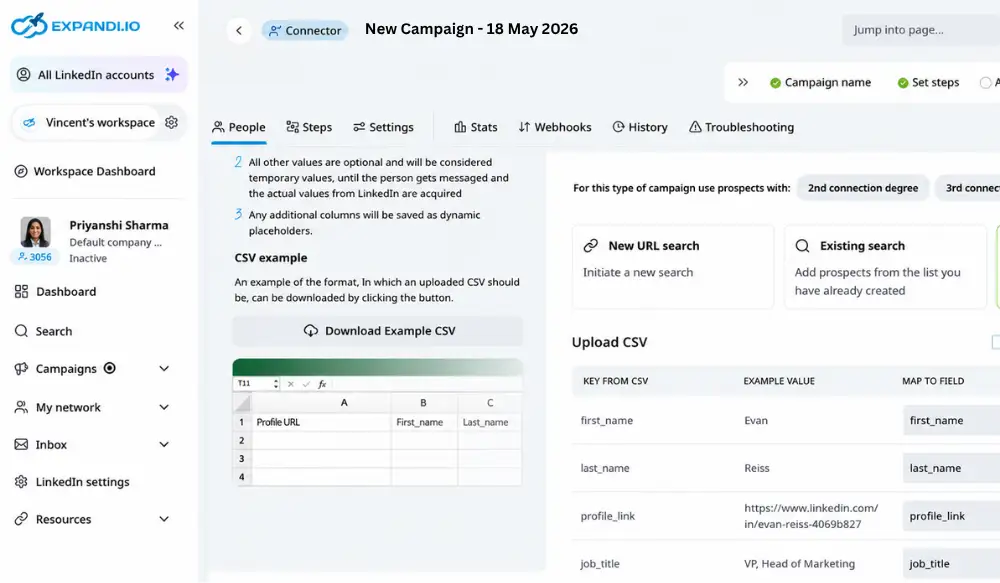Expand the My network menu chevron

(x=164, y=407)
